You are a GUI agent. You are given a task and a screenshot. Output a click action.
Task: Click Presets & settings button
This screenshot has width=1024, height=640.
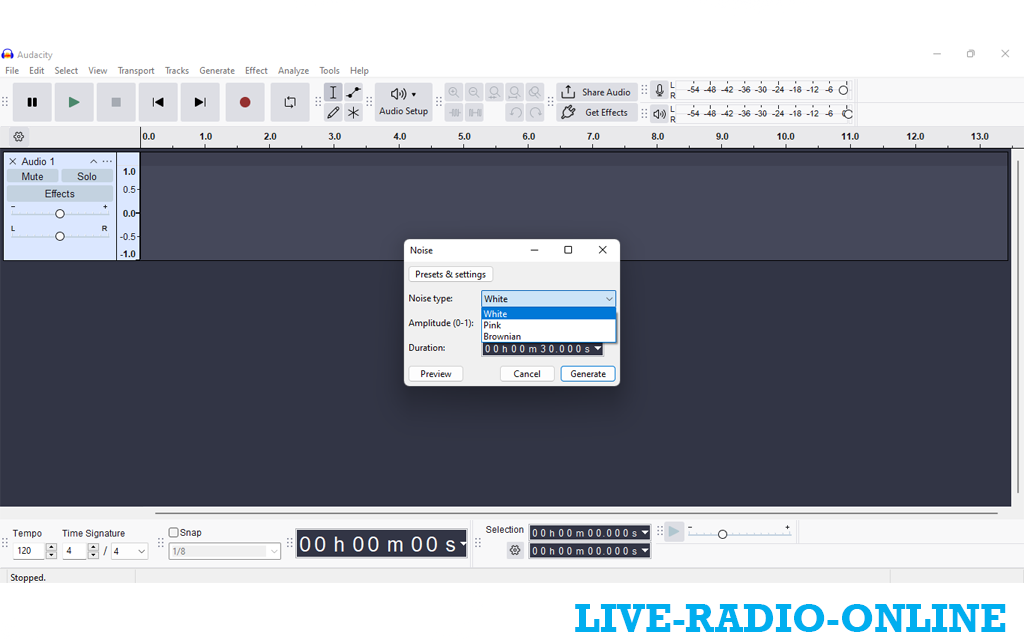(450, 274)
